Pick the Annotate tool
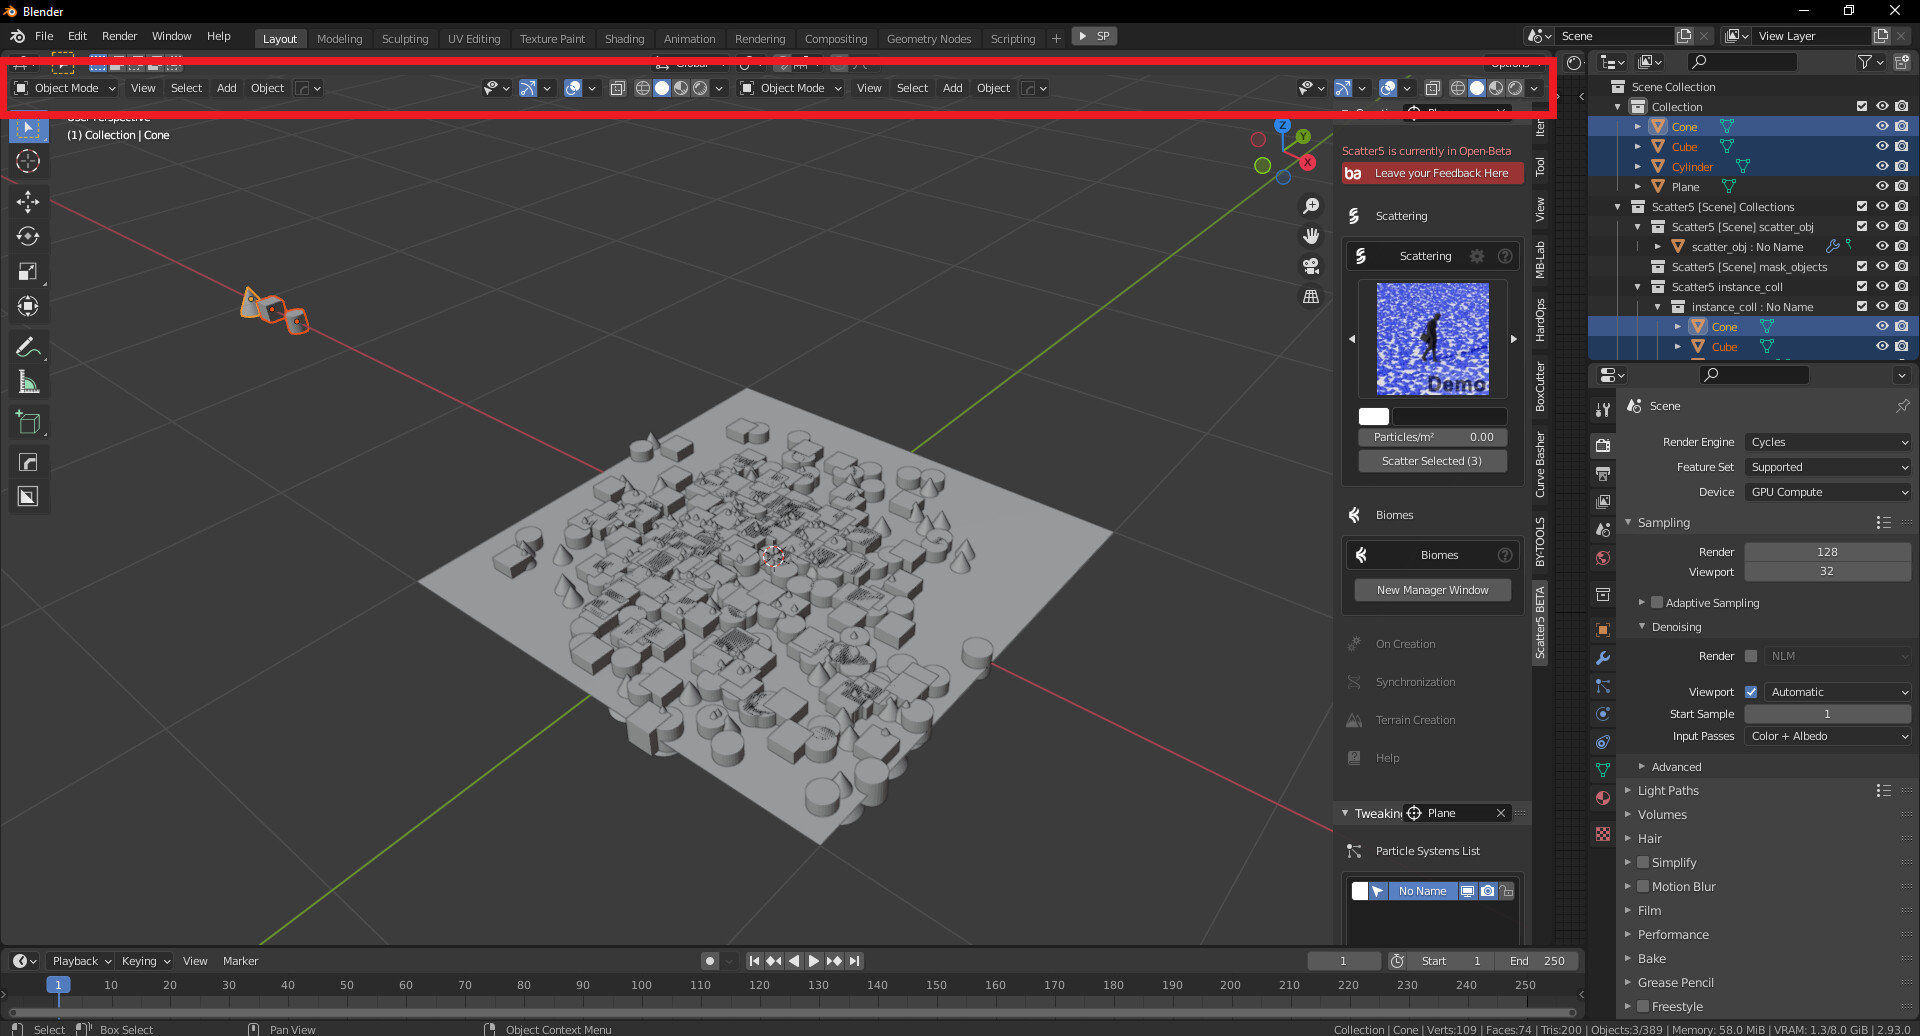Image resolution: width=1920 pixels, height=1036 pixels. click(x=28, y=346)
